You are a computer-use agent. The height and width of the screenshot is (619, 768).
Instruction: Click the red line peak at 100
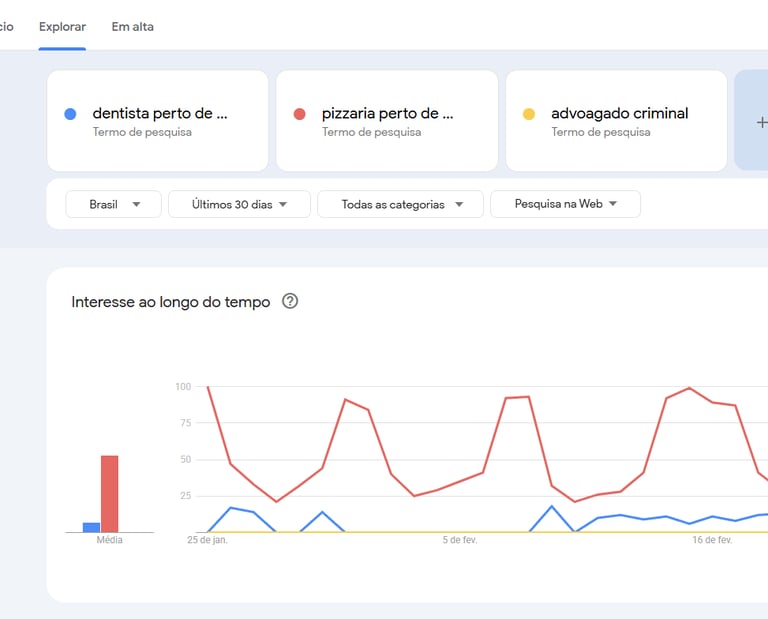[x=208, y=387]
